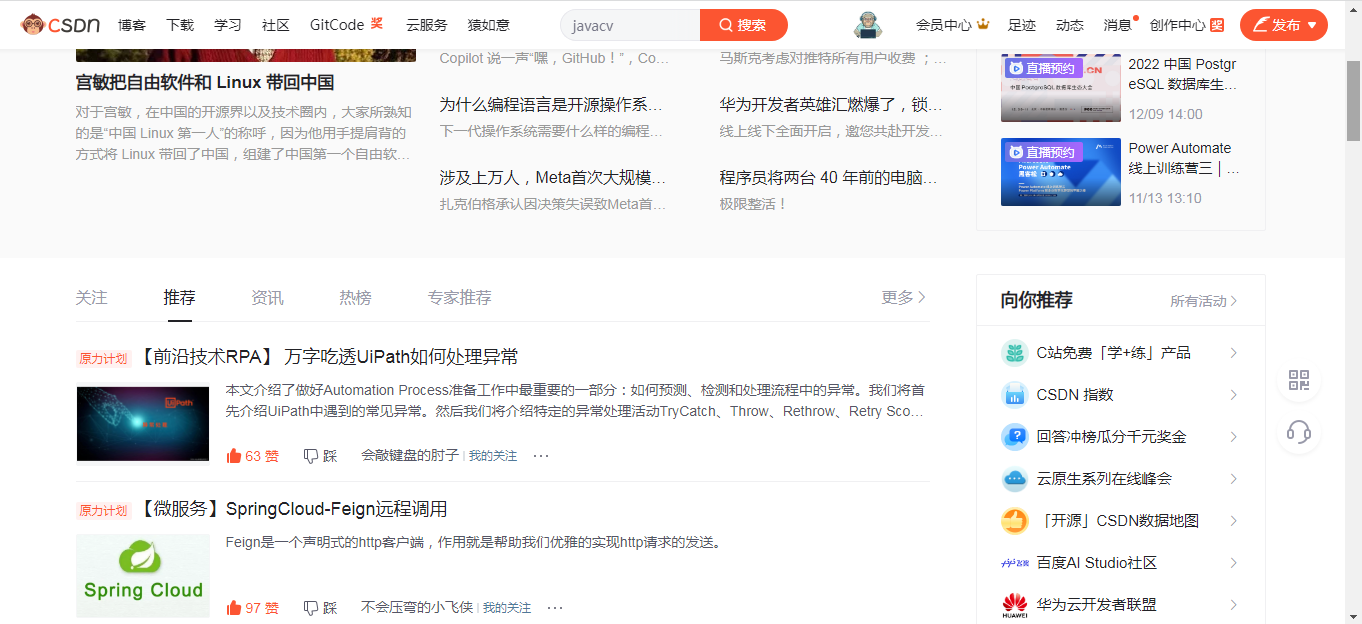This screenshot has height=624, width=1362.
Task: Open the QR code floating icon
Action: [x=1299, y=380]
